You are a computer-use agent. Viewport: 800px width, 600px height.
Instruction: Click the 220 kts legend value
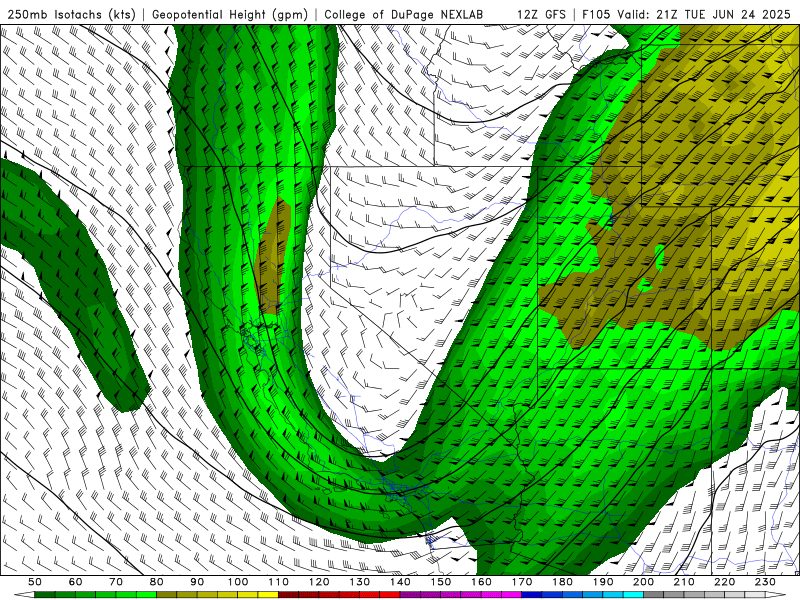[724, 582]
